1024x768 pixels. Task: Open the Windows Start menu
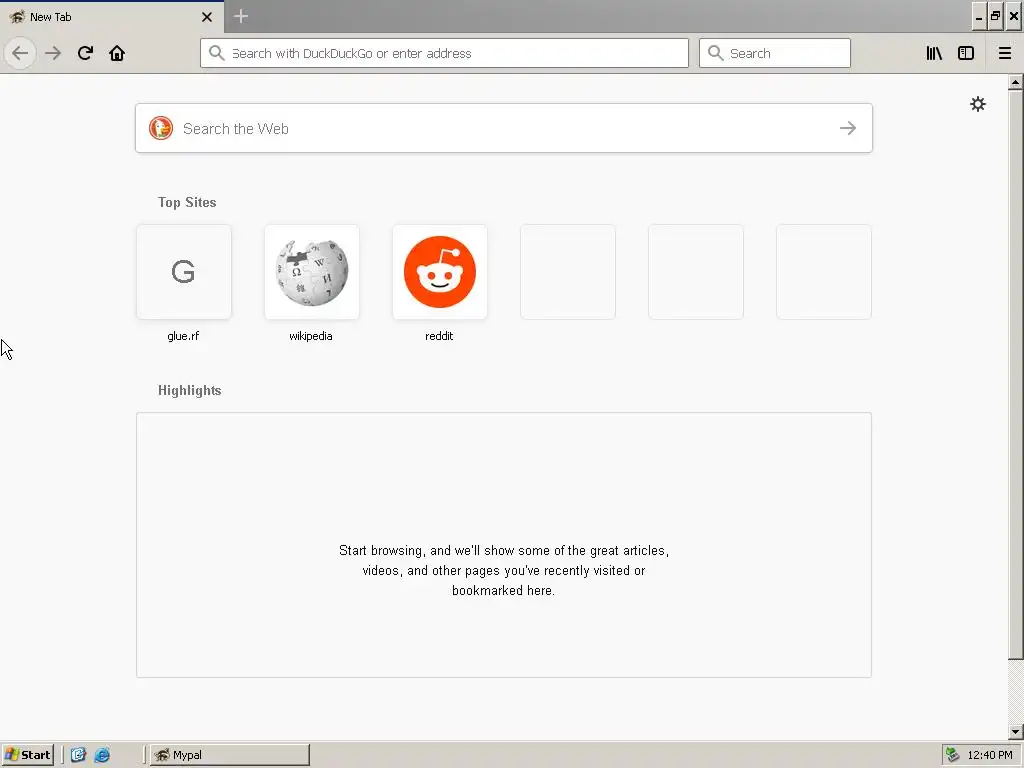27,755
